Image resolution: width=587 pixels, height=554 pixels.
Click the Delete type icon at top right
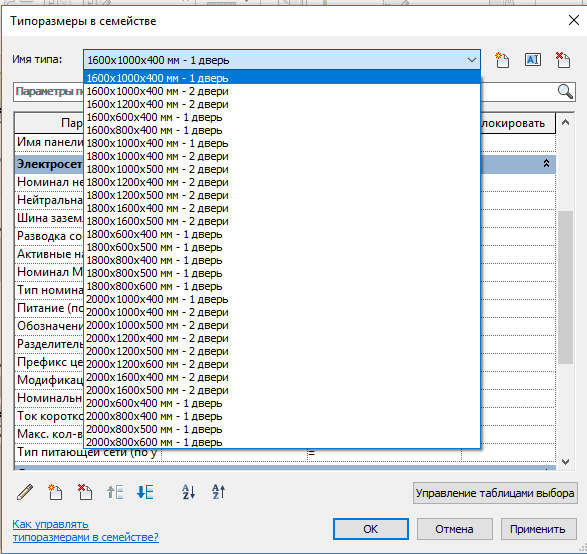pyautogui.click(x=563, y=60)
